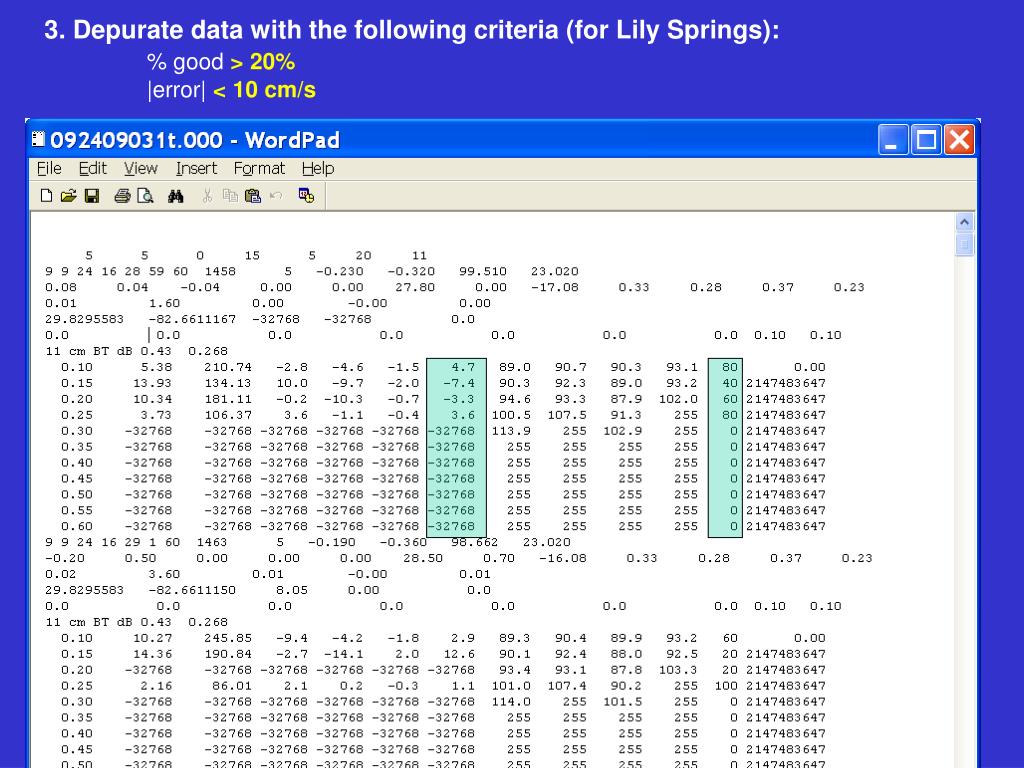Click the first highlighted percent-good 80
The height and width of the screenshot is (768, 1024).
click(x=730, y=367)
